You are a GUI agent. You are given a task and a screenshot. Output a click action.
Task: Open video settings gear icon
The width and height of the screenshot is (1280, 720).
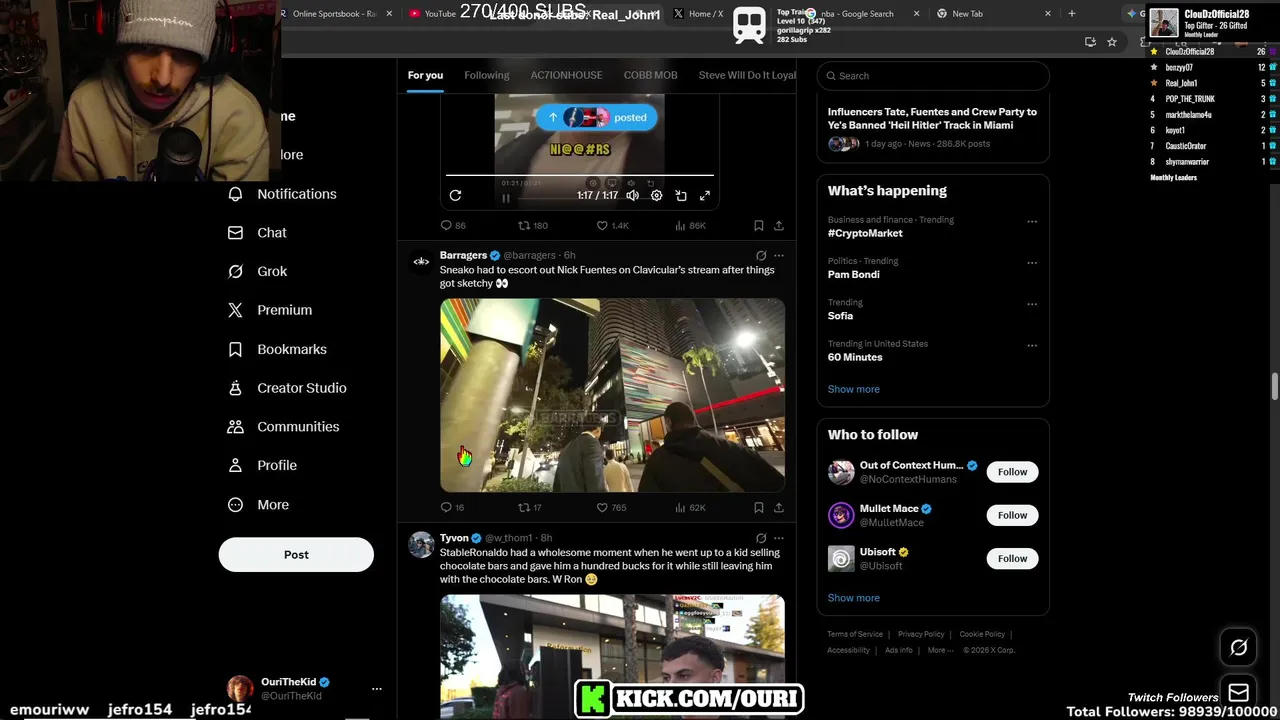(x=656, y=196)
